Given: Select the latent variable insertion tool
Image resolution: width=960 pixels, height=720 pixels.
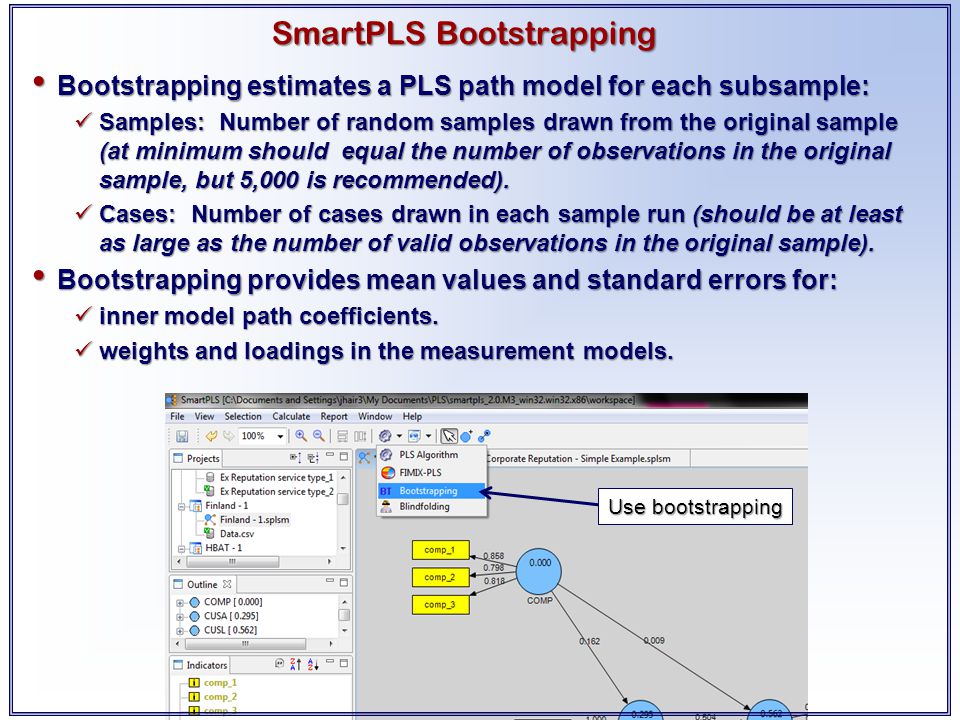Looking at the screenshot, I should [x=466, y=436].
